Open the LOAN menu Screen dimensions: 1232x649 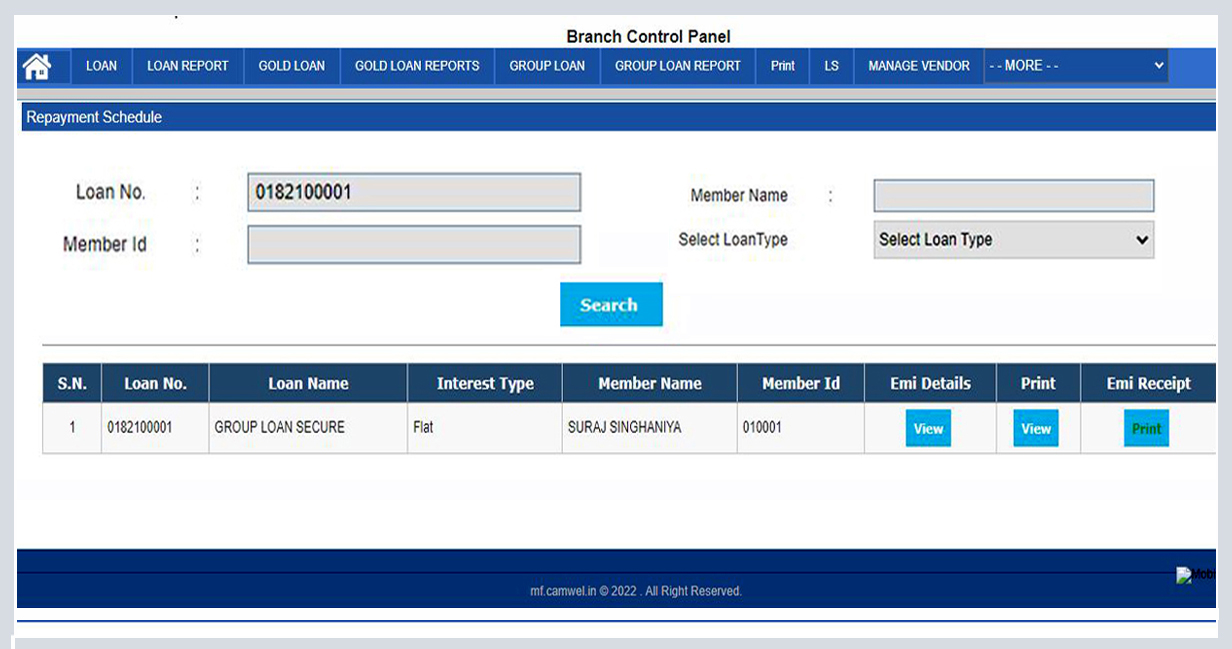[x=101, y=65]
